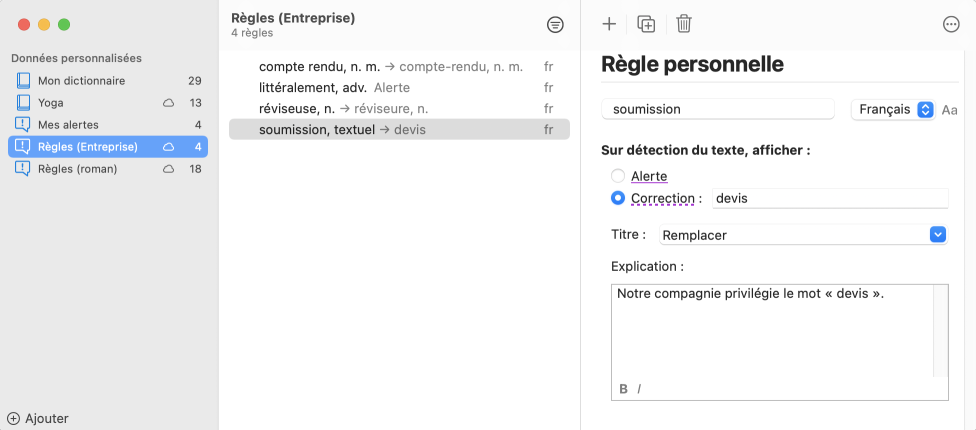Apply bold formatting in explanation

(623, 389)
